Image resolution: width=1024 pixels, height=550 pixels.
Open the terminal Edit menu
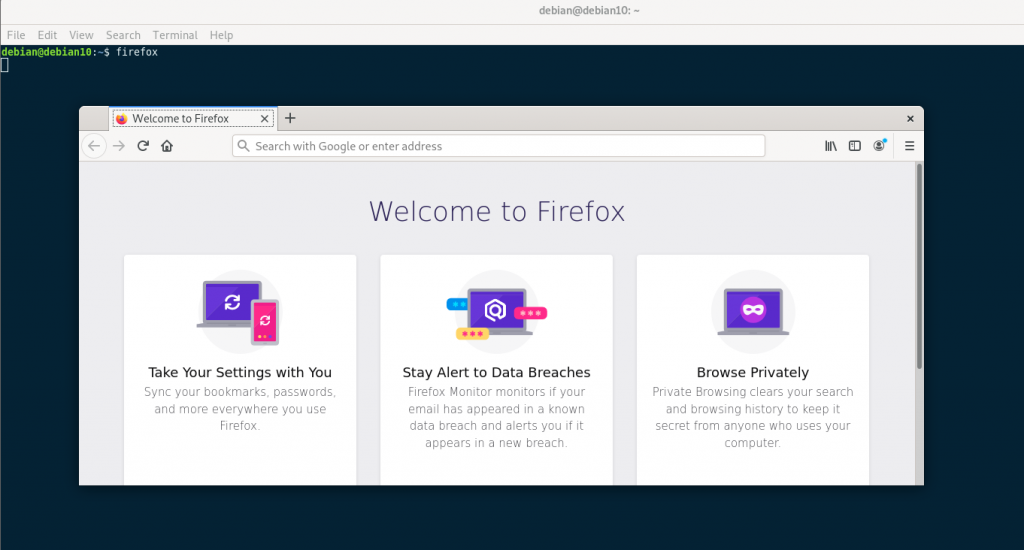tap(47, 35)
